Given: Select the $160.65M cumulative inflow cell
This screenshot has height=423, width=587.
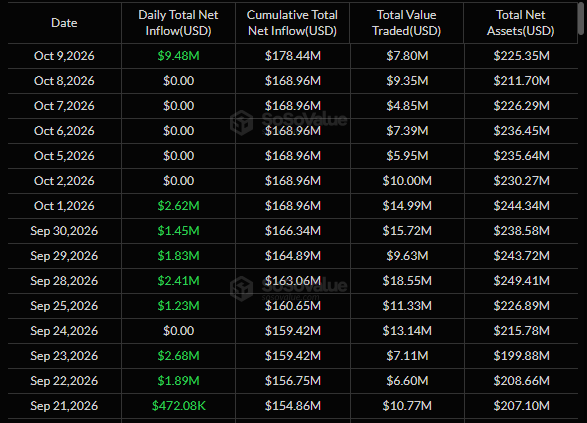Looking at the screenshot, I should pyautogui.click(x=293, y=306).
